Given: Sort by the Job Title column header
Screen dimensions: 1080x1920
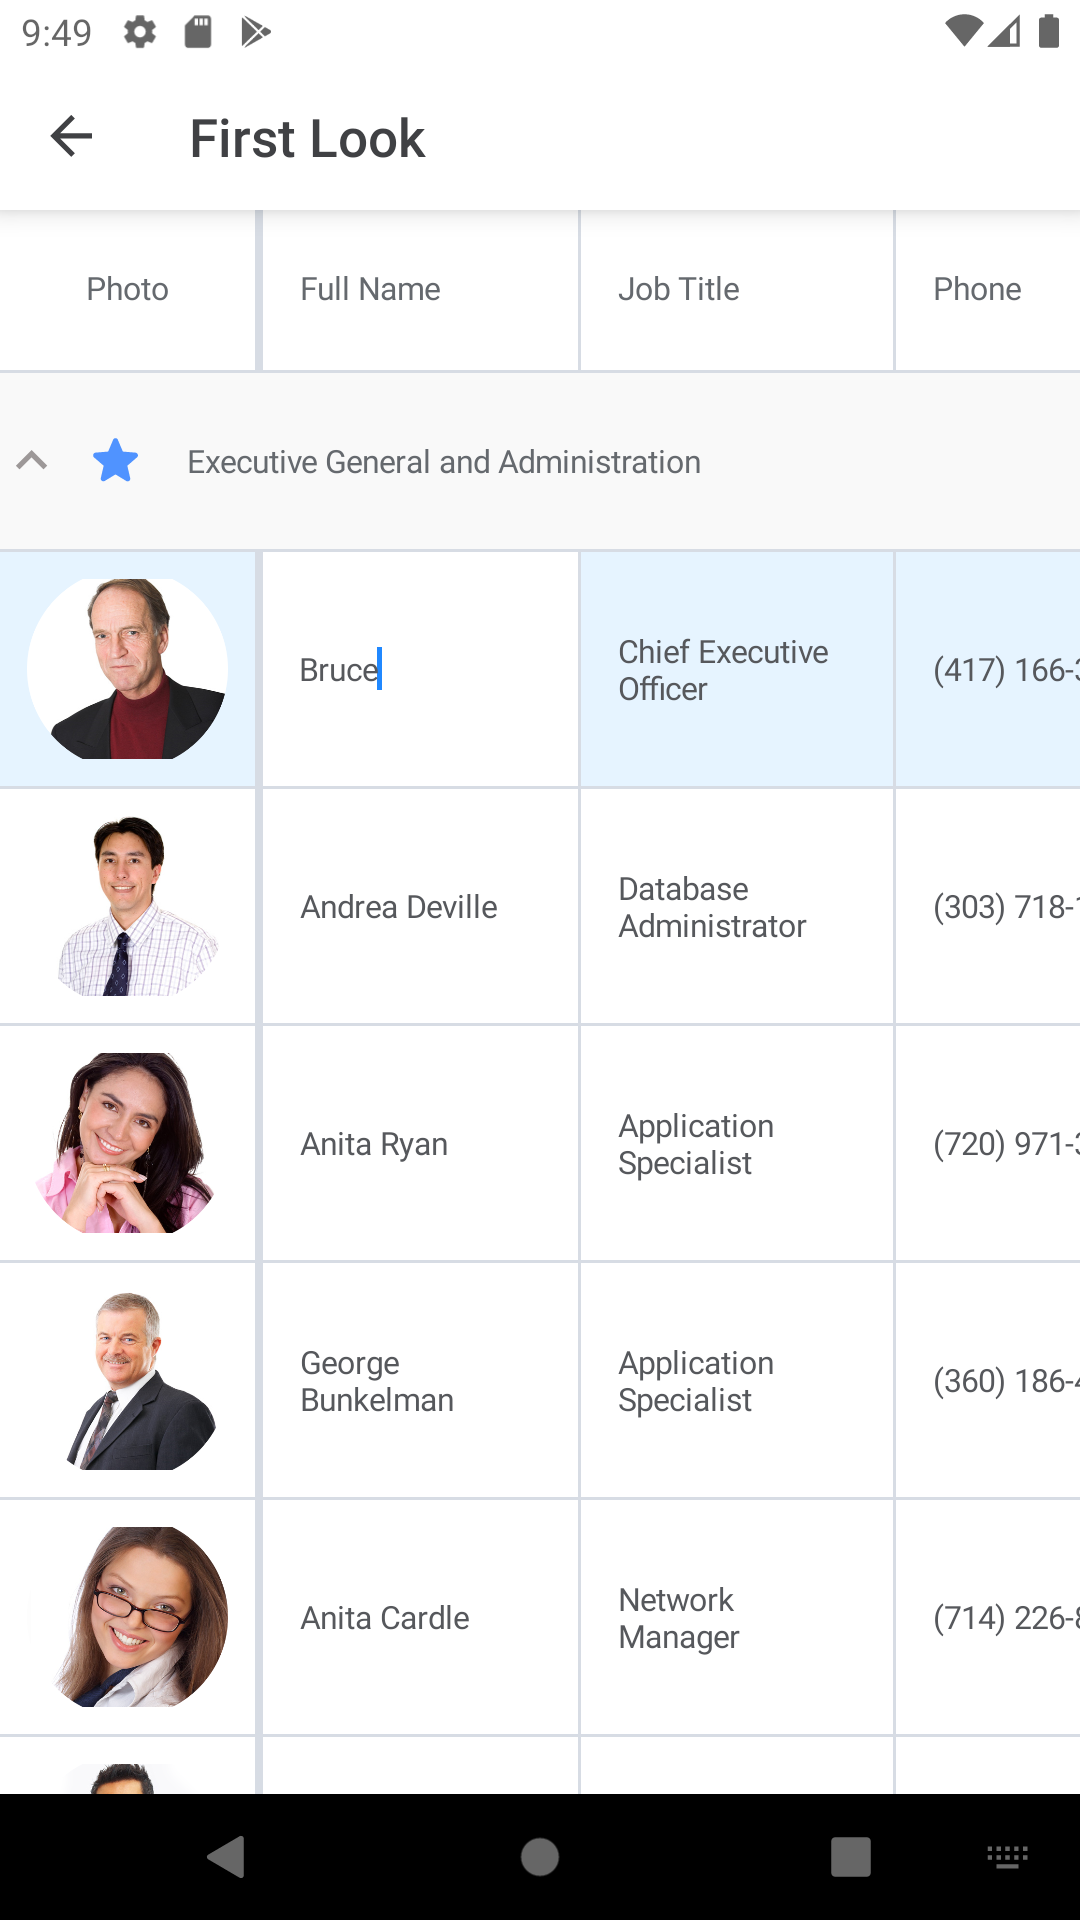Looking at the screenshot, I should click(678, 289).
